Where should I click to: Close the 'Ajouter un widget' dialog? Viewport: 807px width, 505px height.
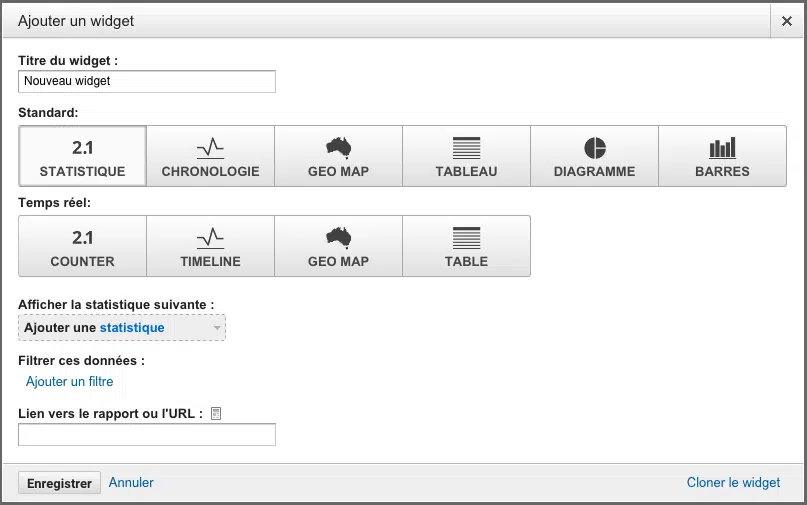click(x=786, y=21)
